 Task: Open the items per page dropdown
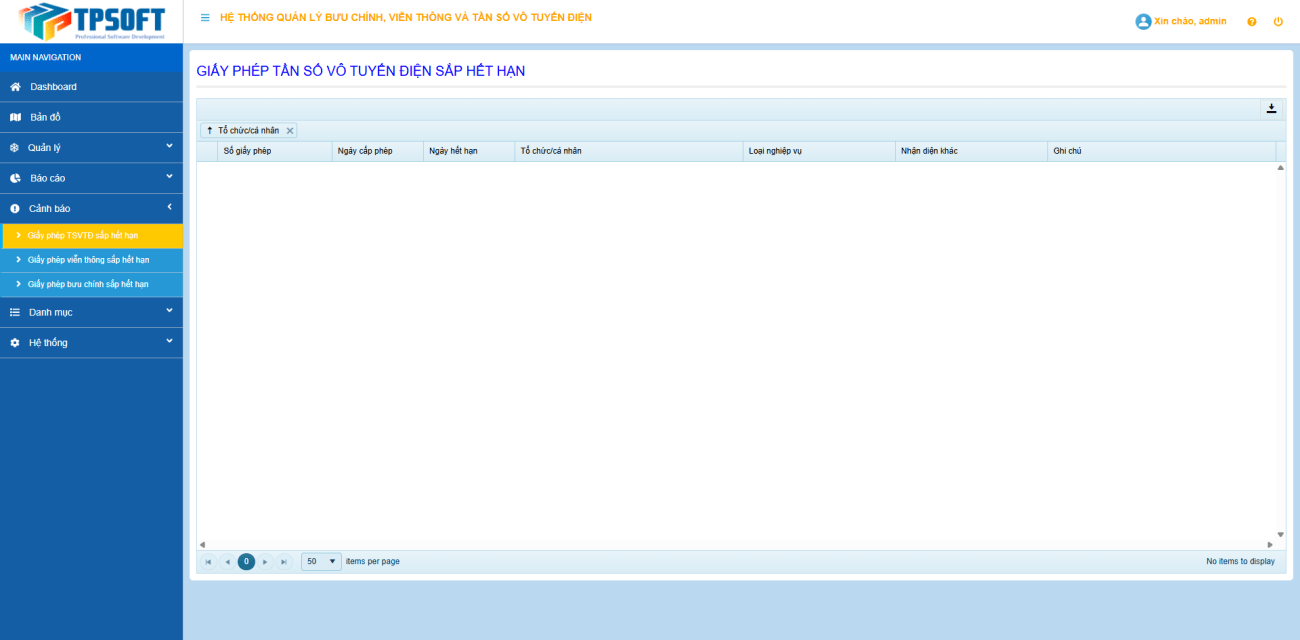pyautogui.click(x=321, y=562)
